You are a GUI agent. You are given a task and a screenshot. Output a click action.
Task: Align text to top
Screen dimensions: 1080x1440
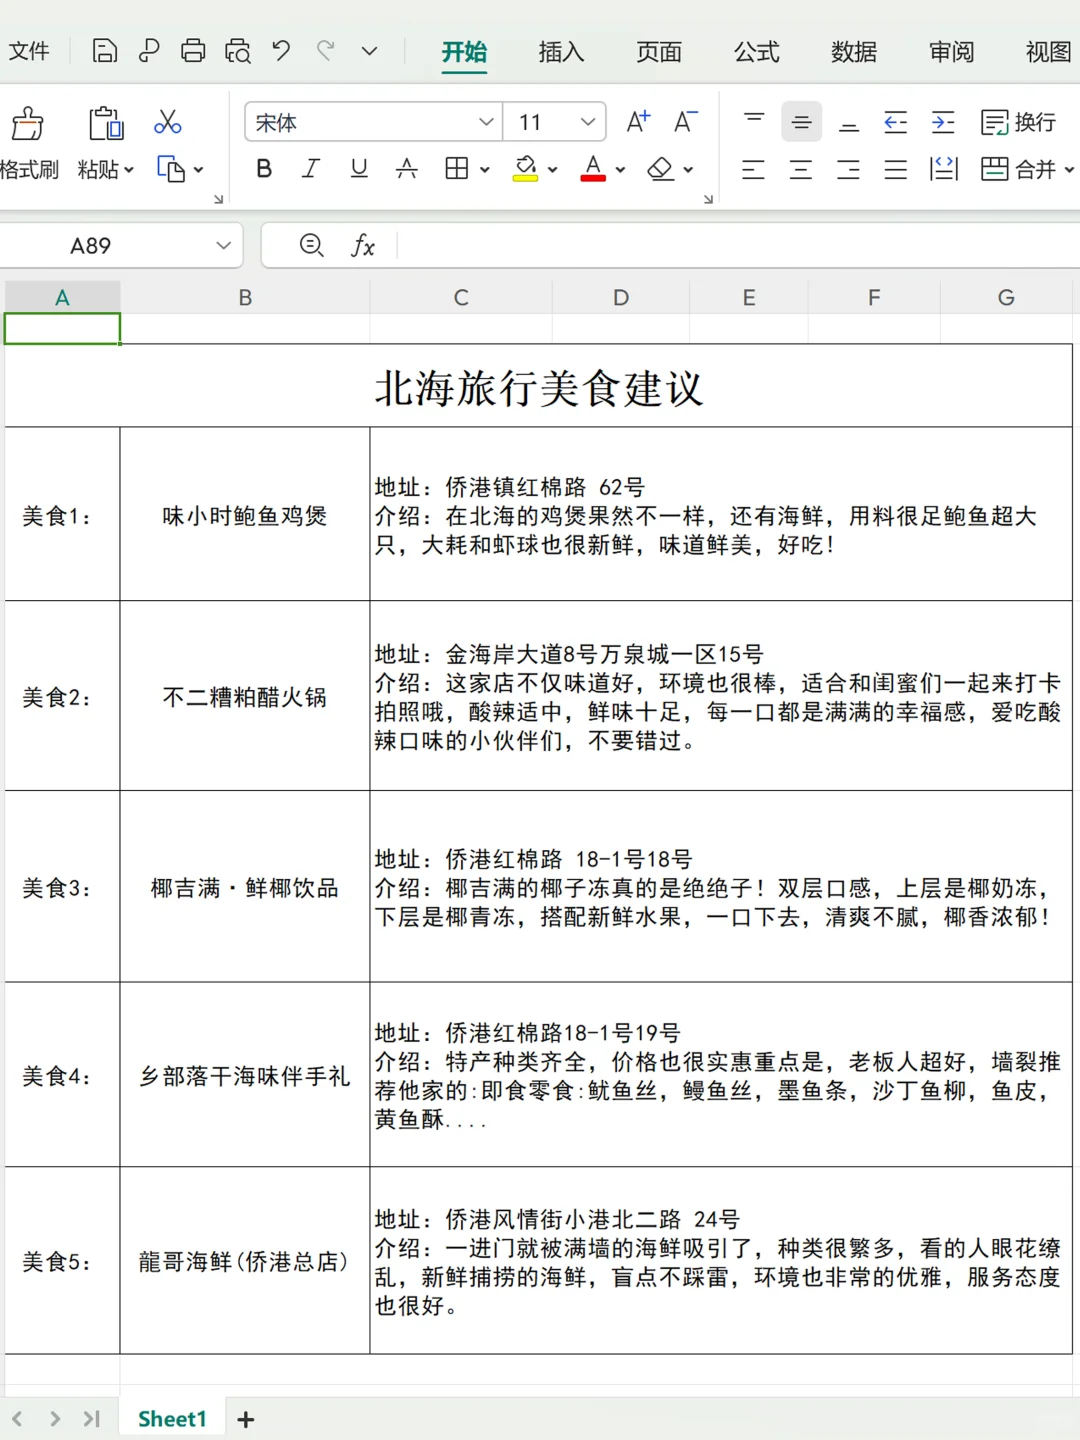coord(754,122)
